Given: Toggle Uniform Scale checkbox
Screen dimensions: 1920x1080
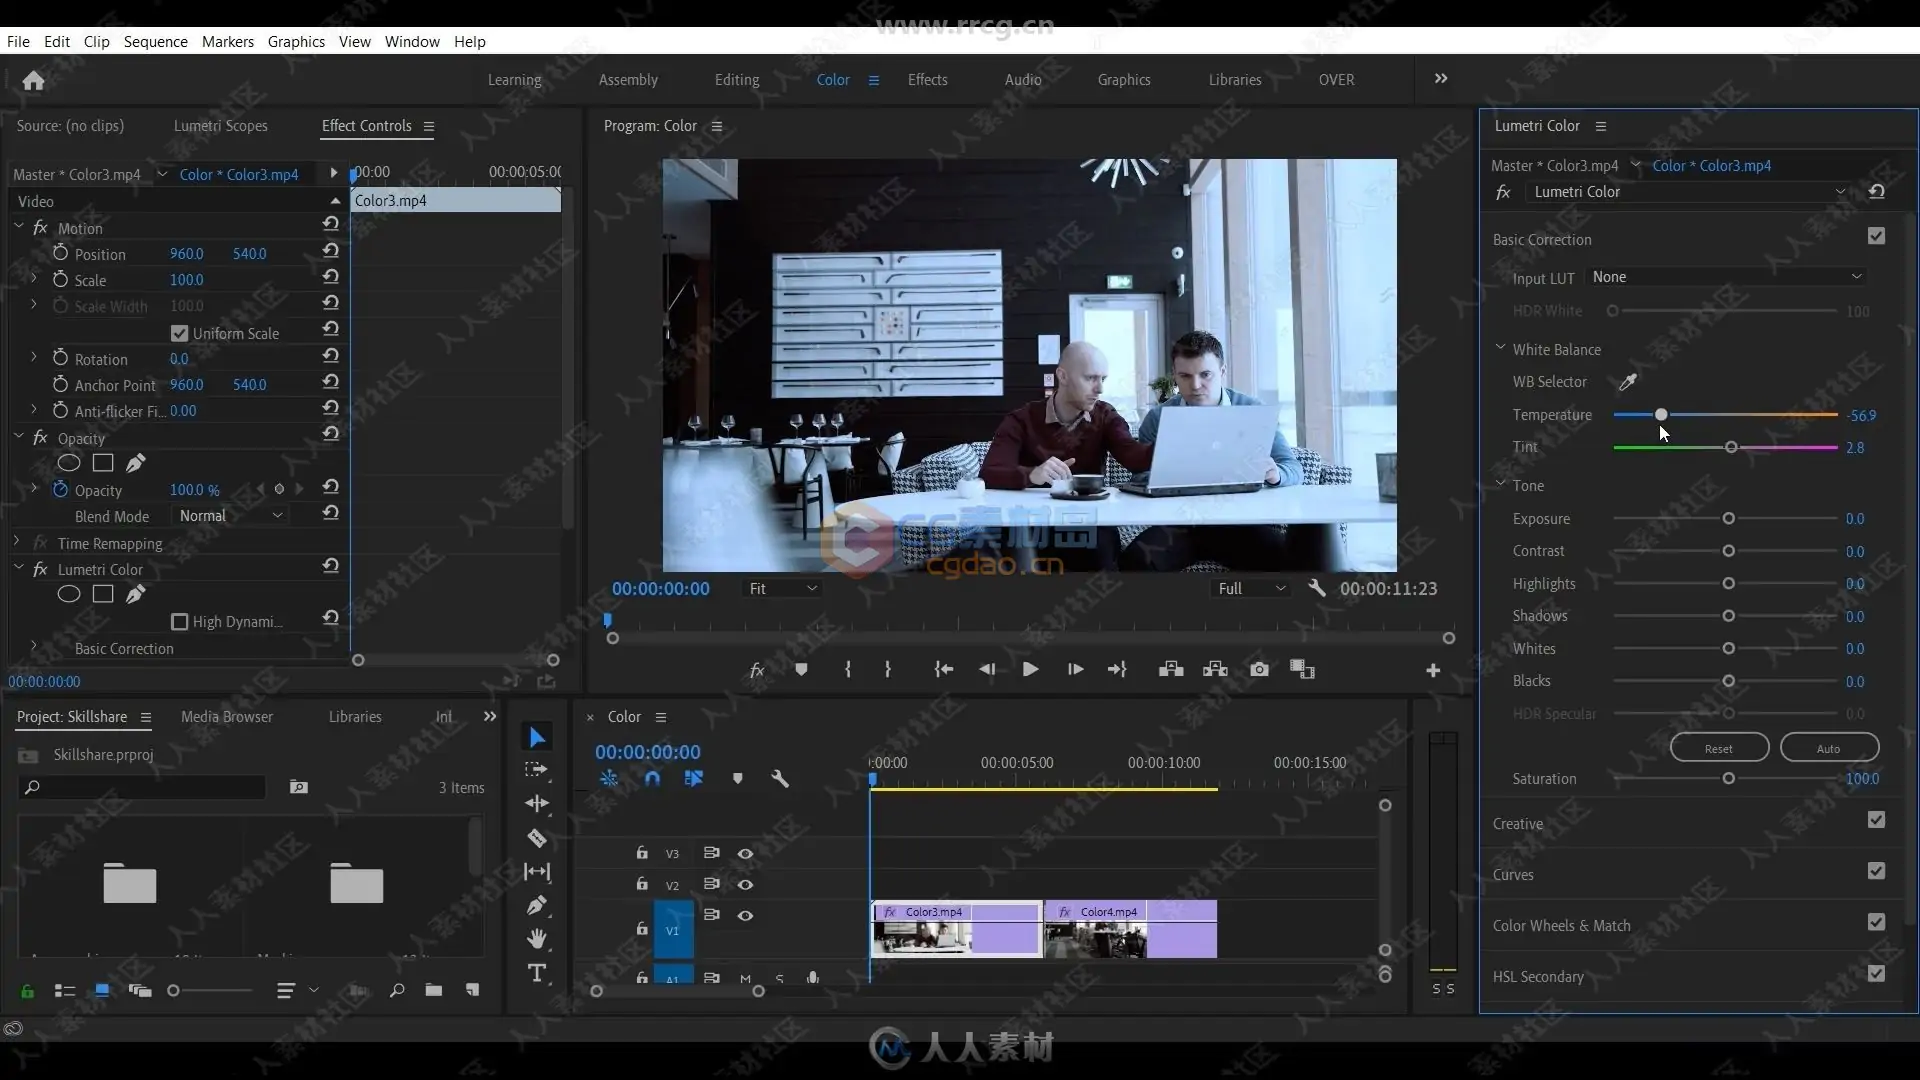Looking at the screenshot, I should pyautogui.click(x=179, y=333).
